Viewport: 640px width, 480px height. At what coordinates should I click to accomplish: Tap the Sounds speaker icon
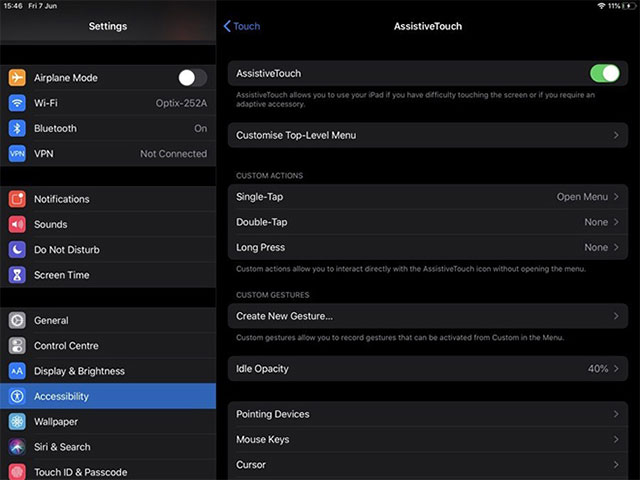point(17,224)
